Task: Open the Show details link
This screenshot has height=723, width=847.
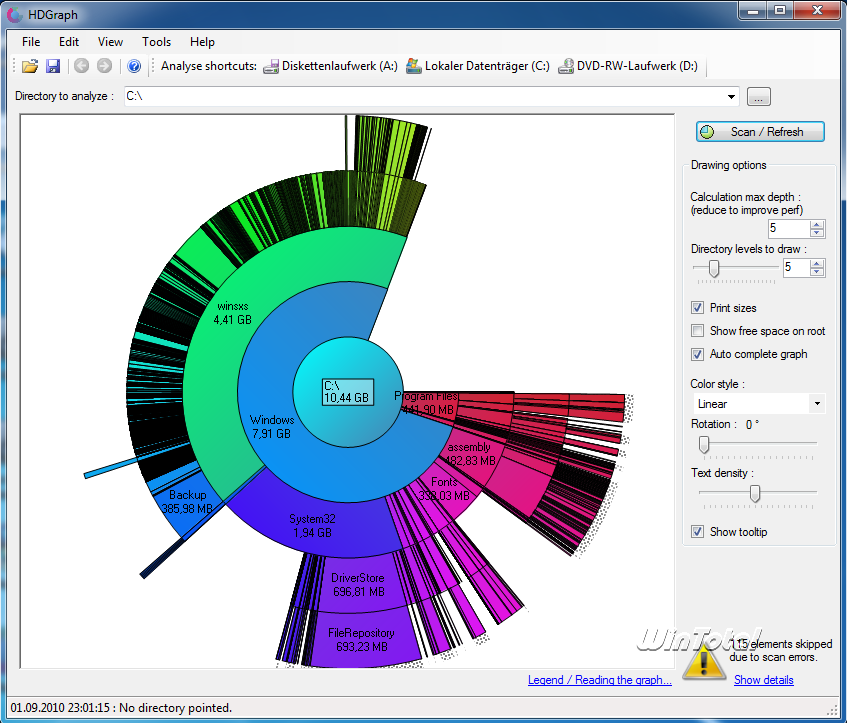Action: (x=763, y=680)
